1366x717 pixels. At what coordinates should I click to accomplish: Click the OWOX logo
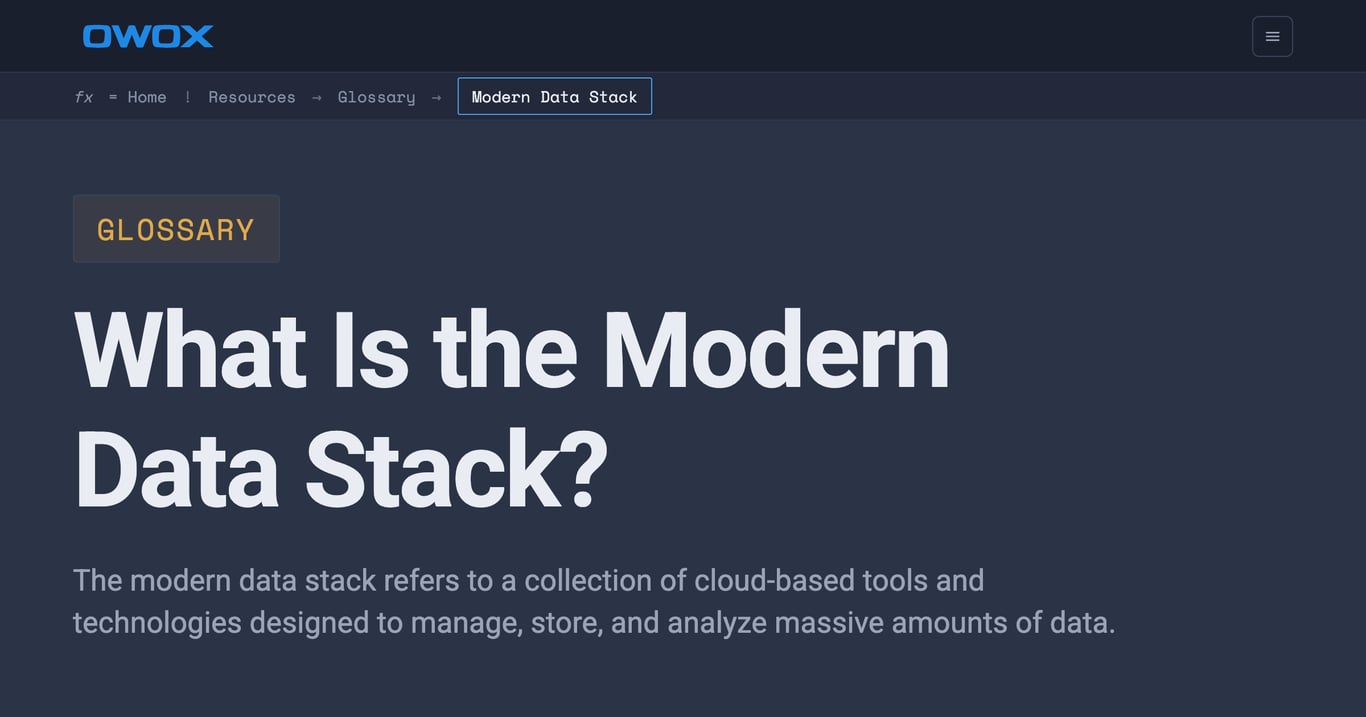coord(148,36)
